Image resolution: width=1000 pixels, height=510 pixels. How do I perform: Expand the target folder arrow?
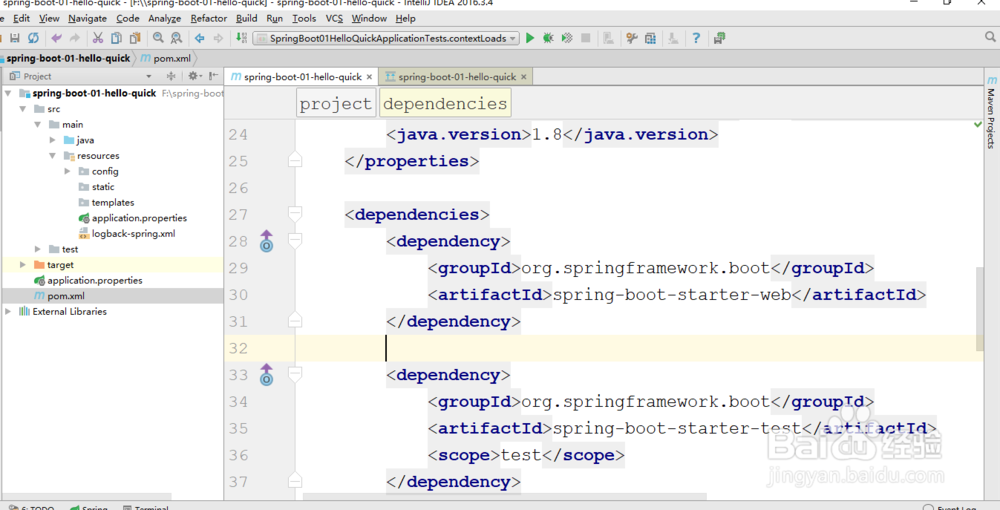[23, 265]
